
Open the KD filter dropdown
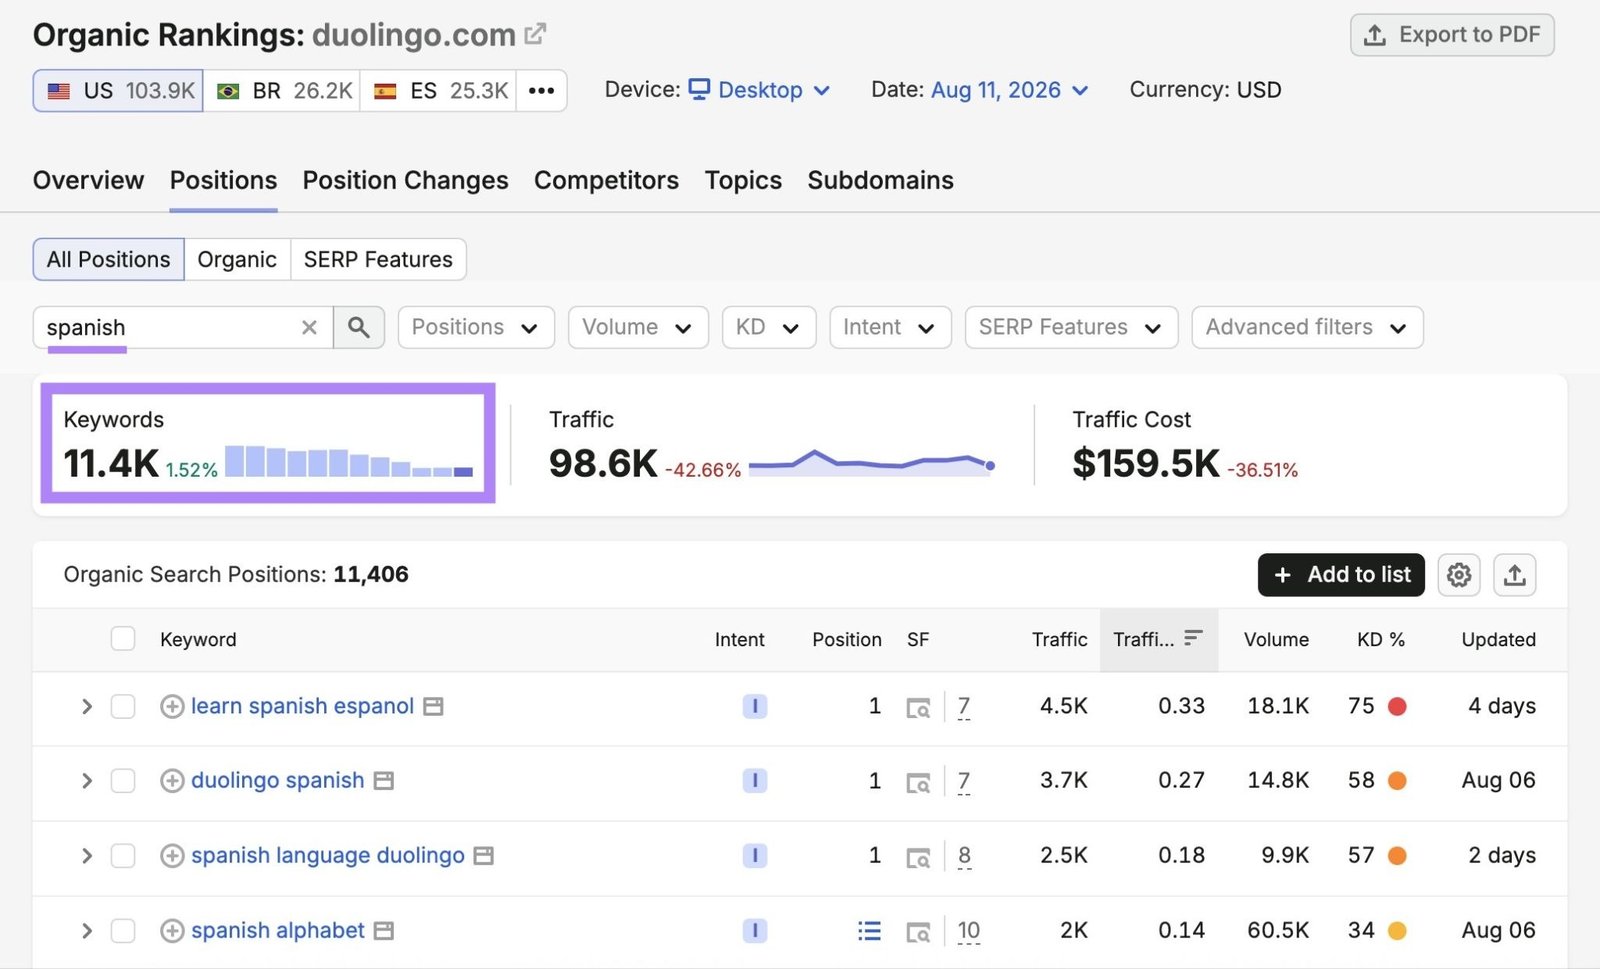(x=769, y=327)
